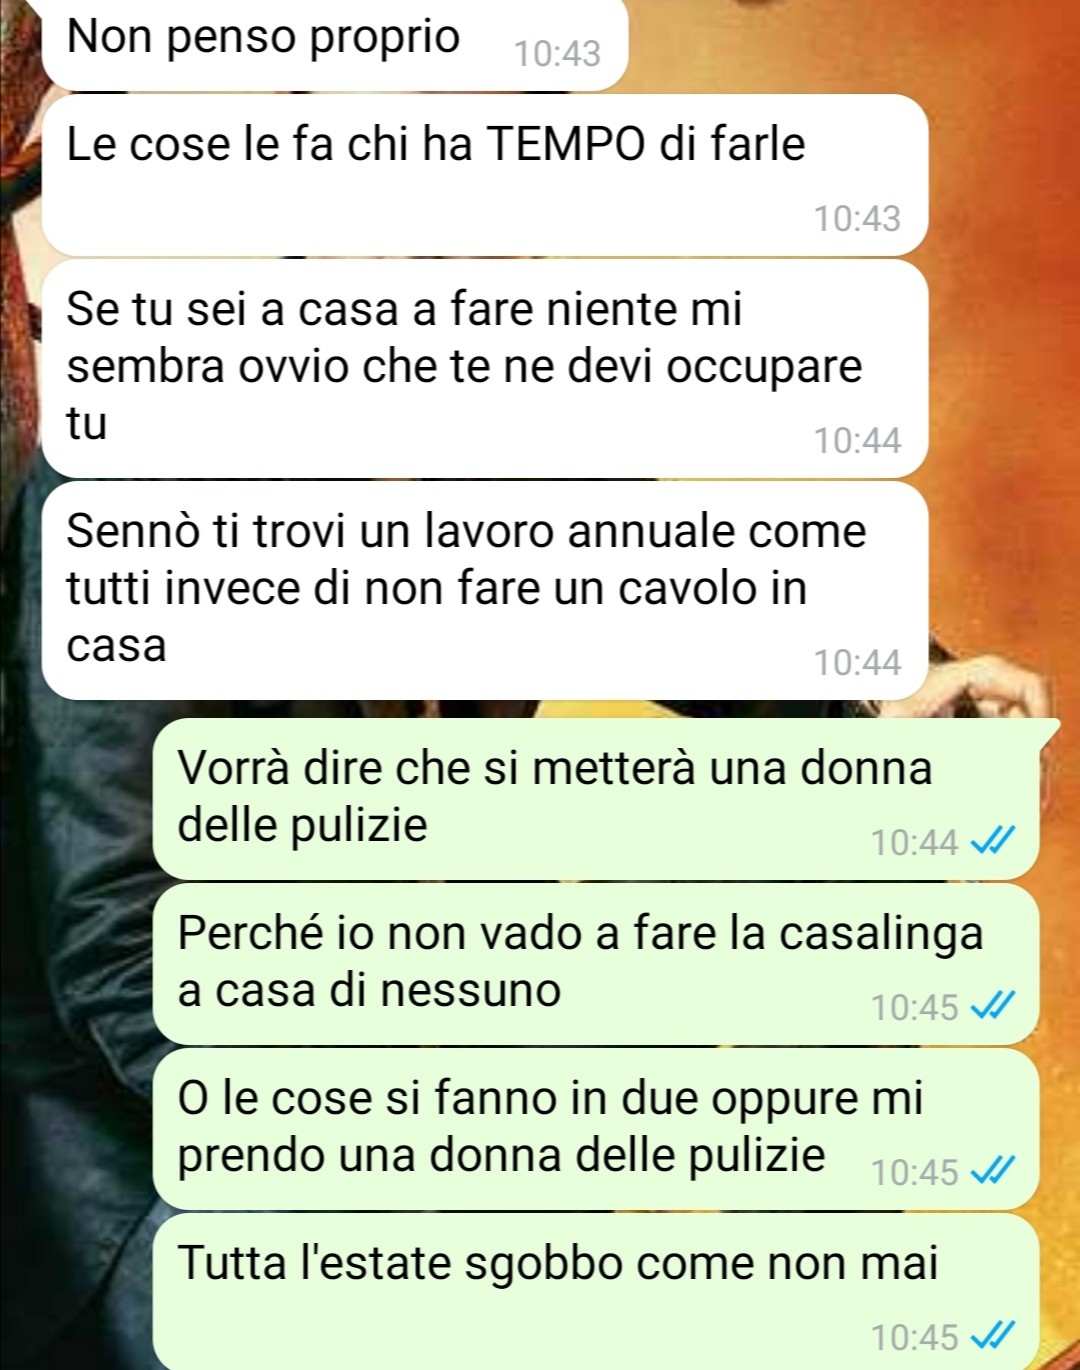Image resolution: width=1080 pixels, height=1370 pixels.
Task: Tap the blue ticks beside 'prendo una donna delle pulizie'
Action: click(993, 1171)
